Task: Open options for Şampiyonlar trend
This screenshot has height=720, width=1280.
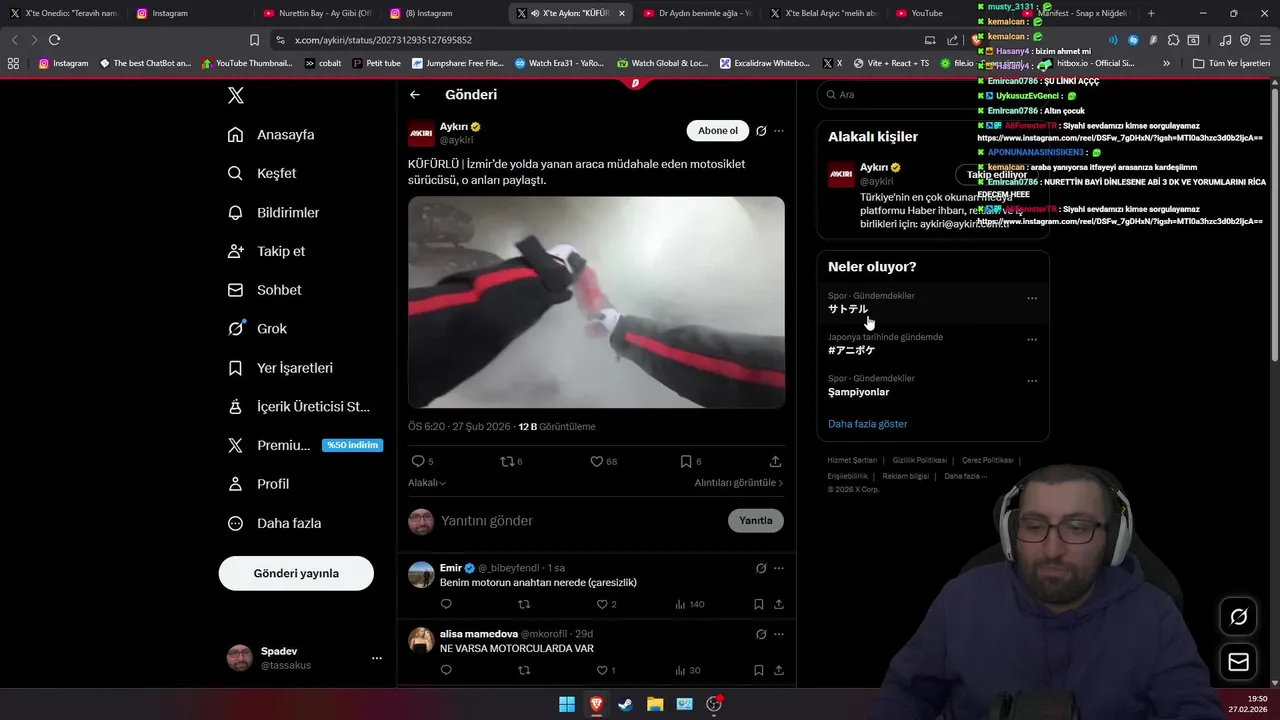Action: pos(1032,380)
